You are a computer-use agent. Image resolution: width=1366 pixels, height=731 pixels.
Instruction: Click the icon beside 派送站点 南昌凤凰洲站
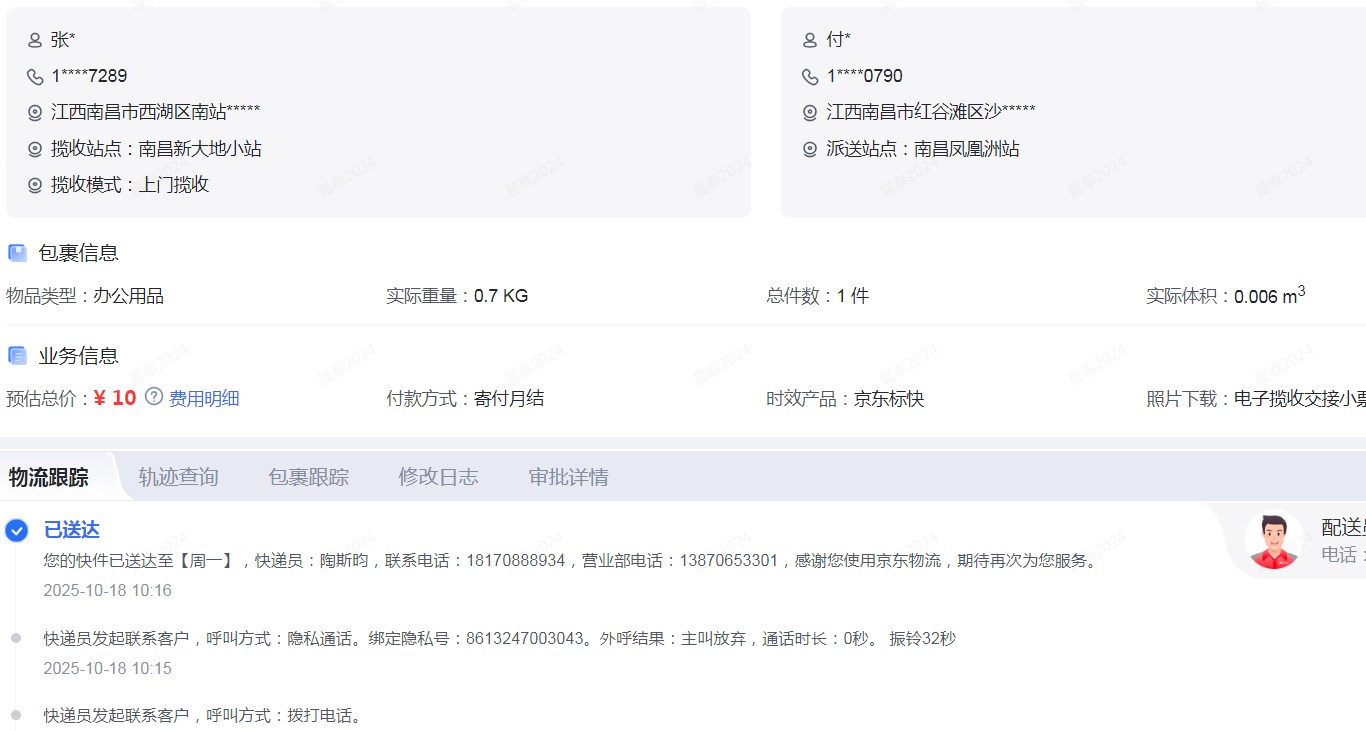pos(810,149)
